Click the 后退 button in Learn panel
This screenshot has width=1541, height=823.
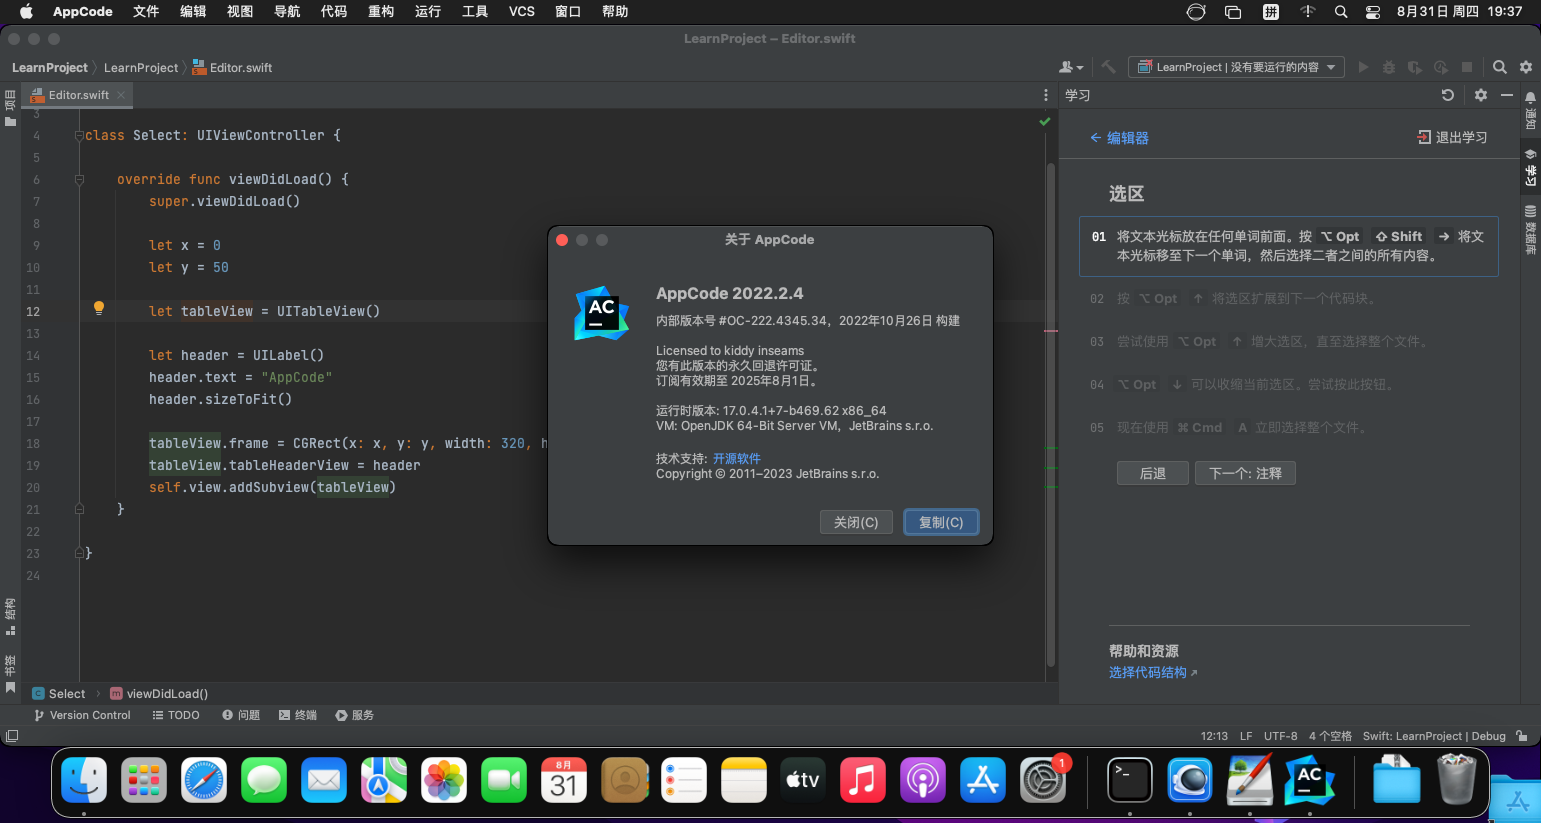(x=1153, y=473)
